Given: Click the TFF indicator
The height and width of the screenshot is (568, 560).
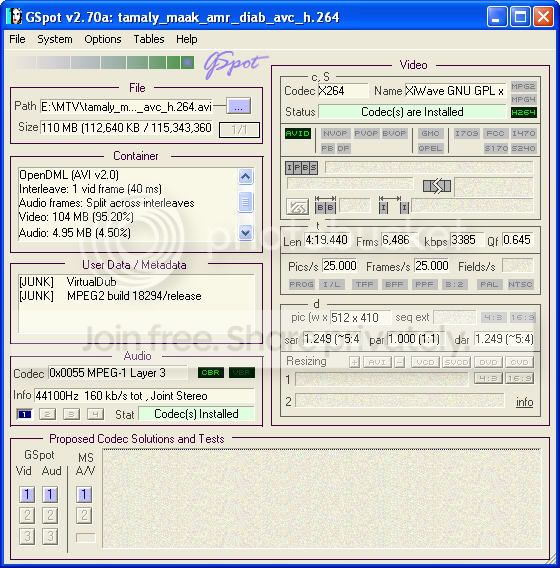Looking at the screenshot, I should [364, 284].
